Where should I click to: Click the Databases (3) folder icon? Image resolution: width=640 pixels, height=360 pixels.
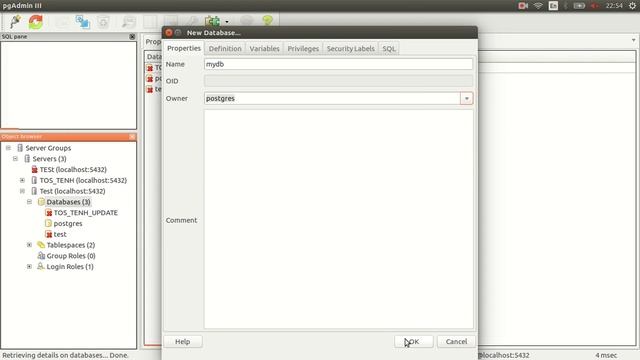(x=41, y=202)
